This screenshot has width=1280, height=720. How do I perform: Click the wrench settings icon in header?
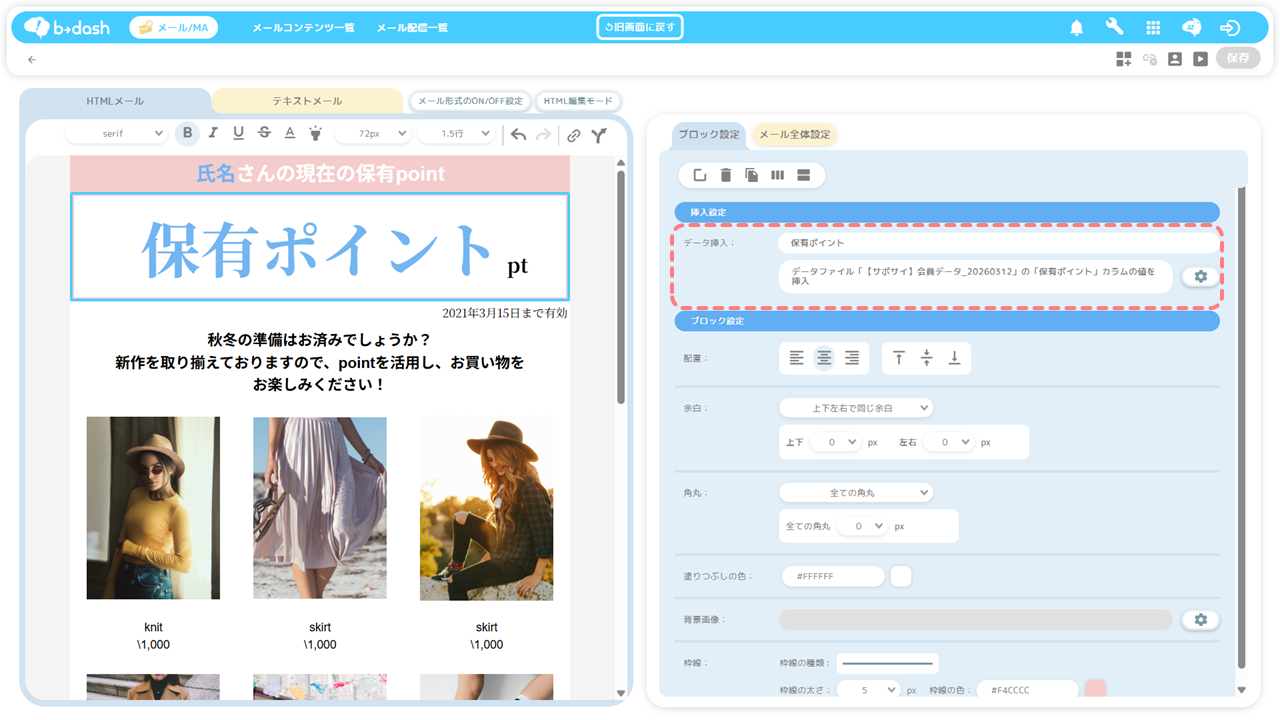1114,28
